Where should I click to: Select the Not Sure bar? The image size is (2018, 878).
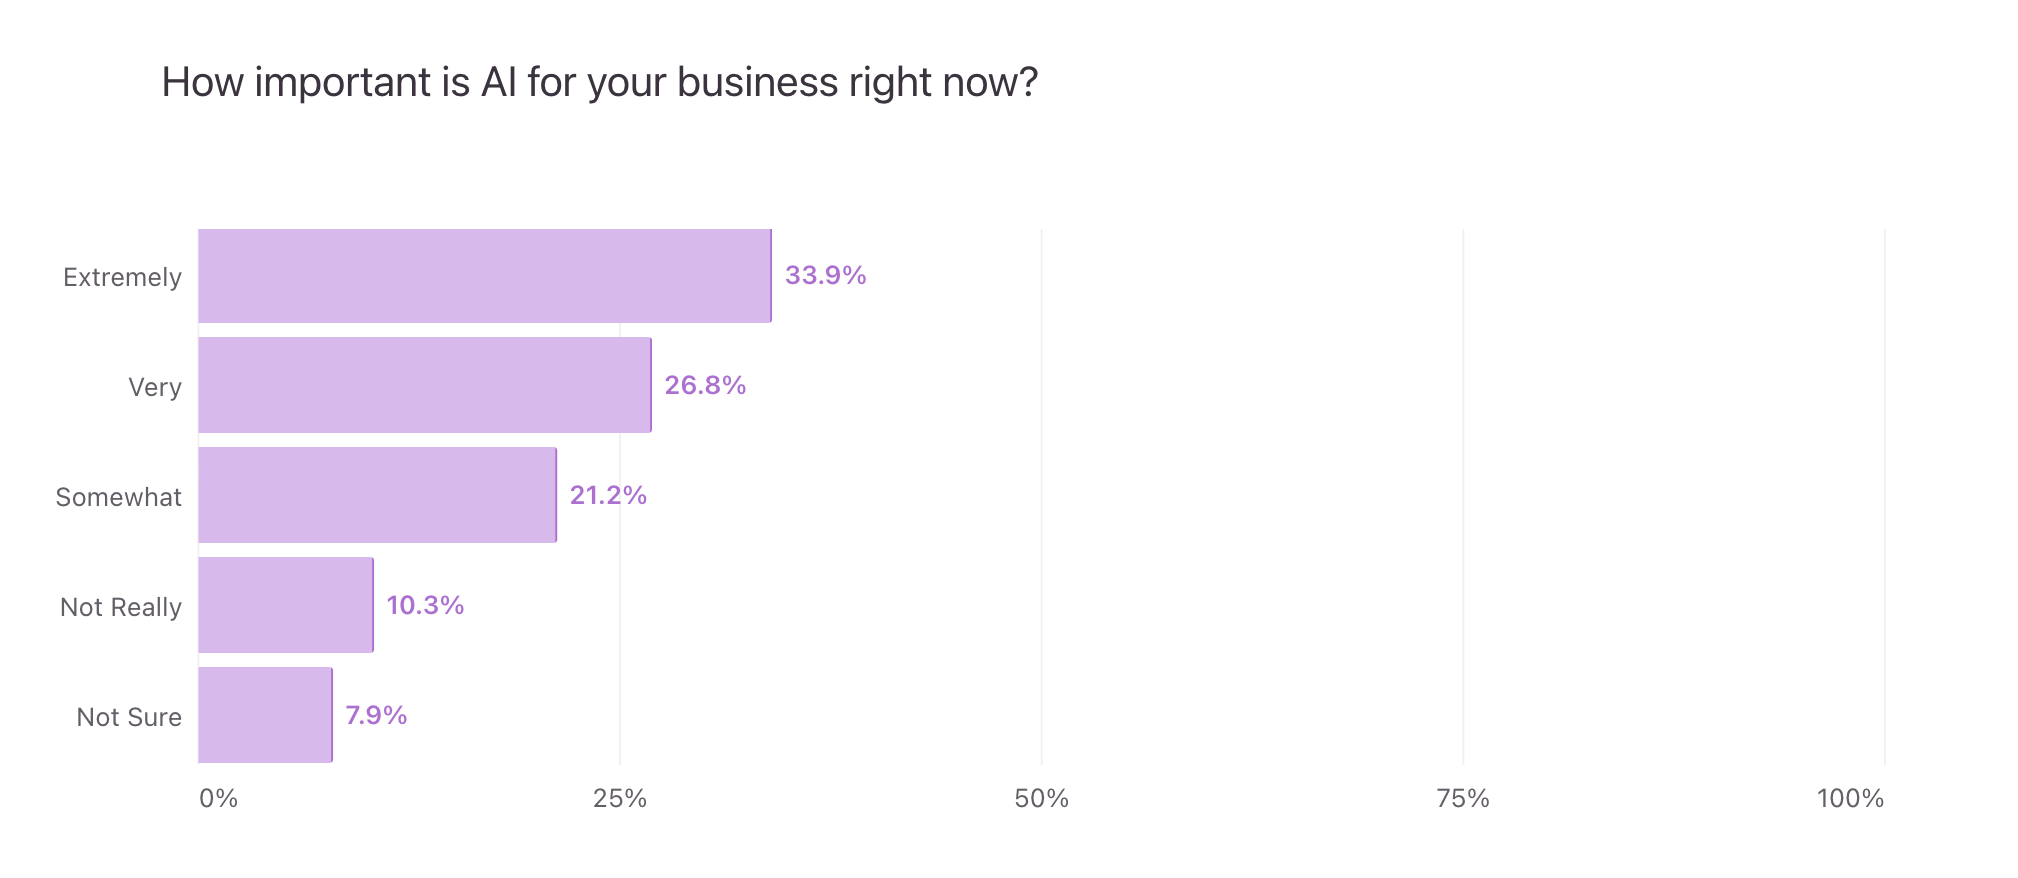click(265, 715)
